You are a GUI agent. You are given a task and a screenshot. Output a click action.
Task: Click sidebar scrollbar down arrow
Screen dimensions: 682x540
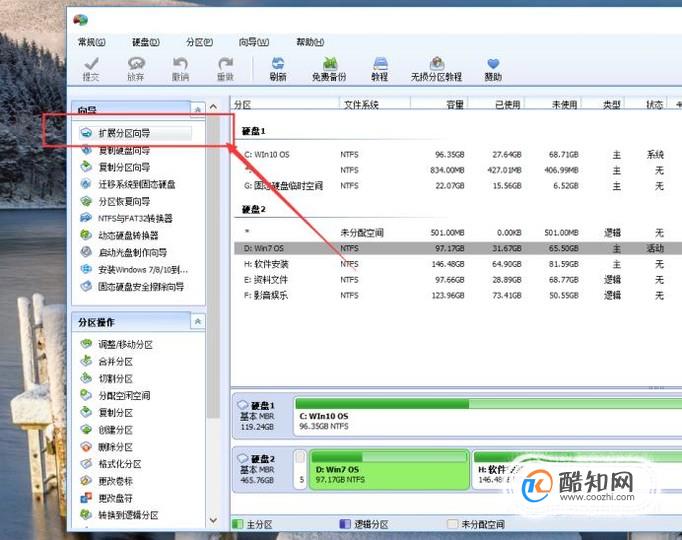pyautogui.click(x=214, y=520)
